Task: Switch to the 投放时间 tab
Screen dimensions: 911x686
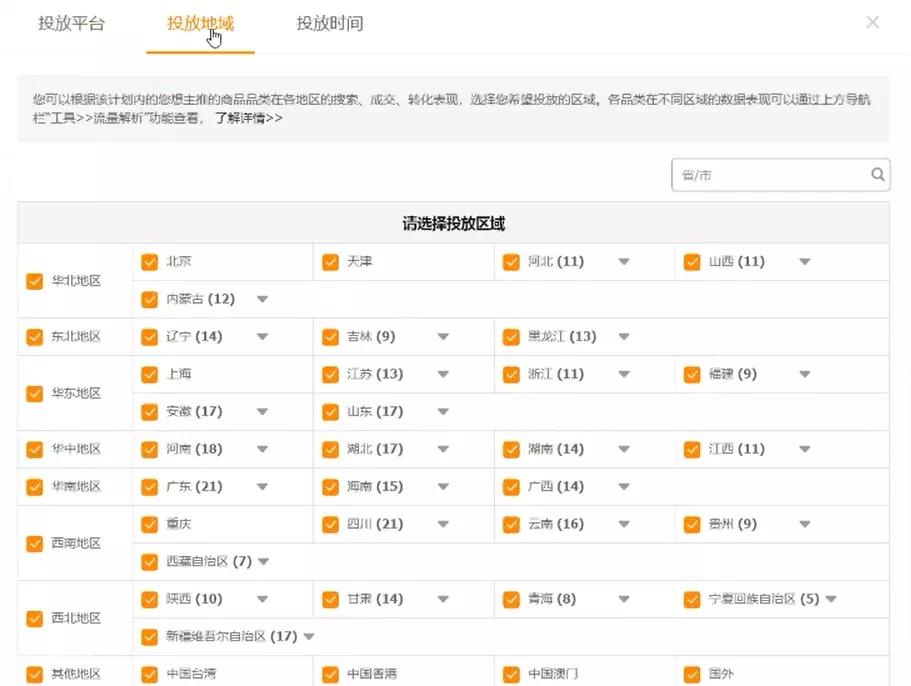Action: (x=330, y=22)
